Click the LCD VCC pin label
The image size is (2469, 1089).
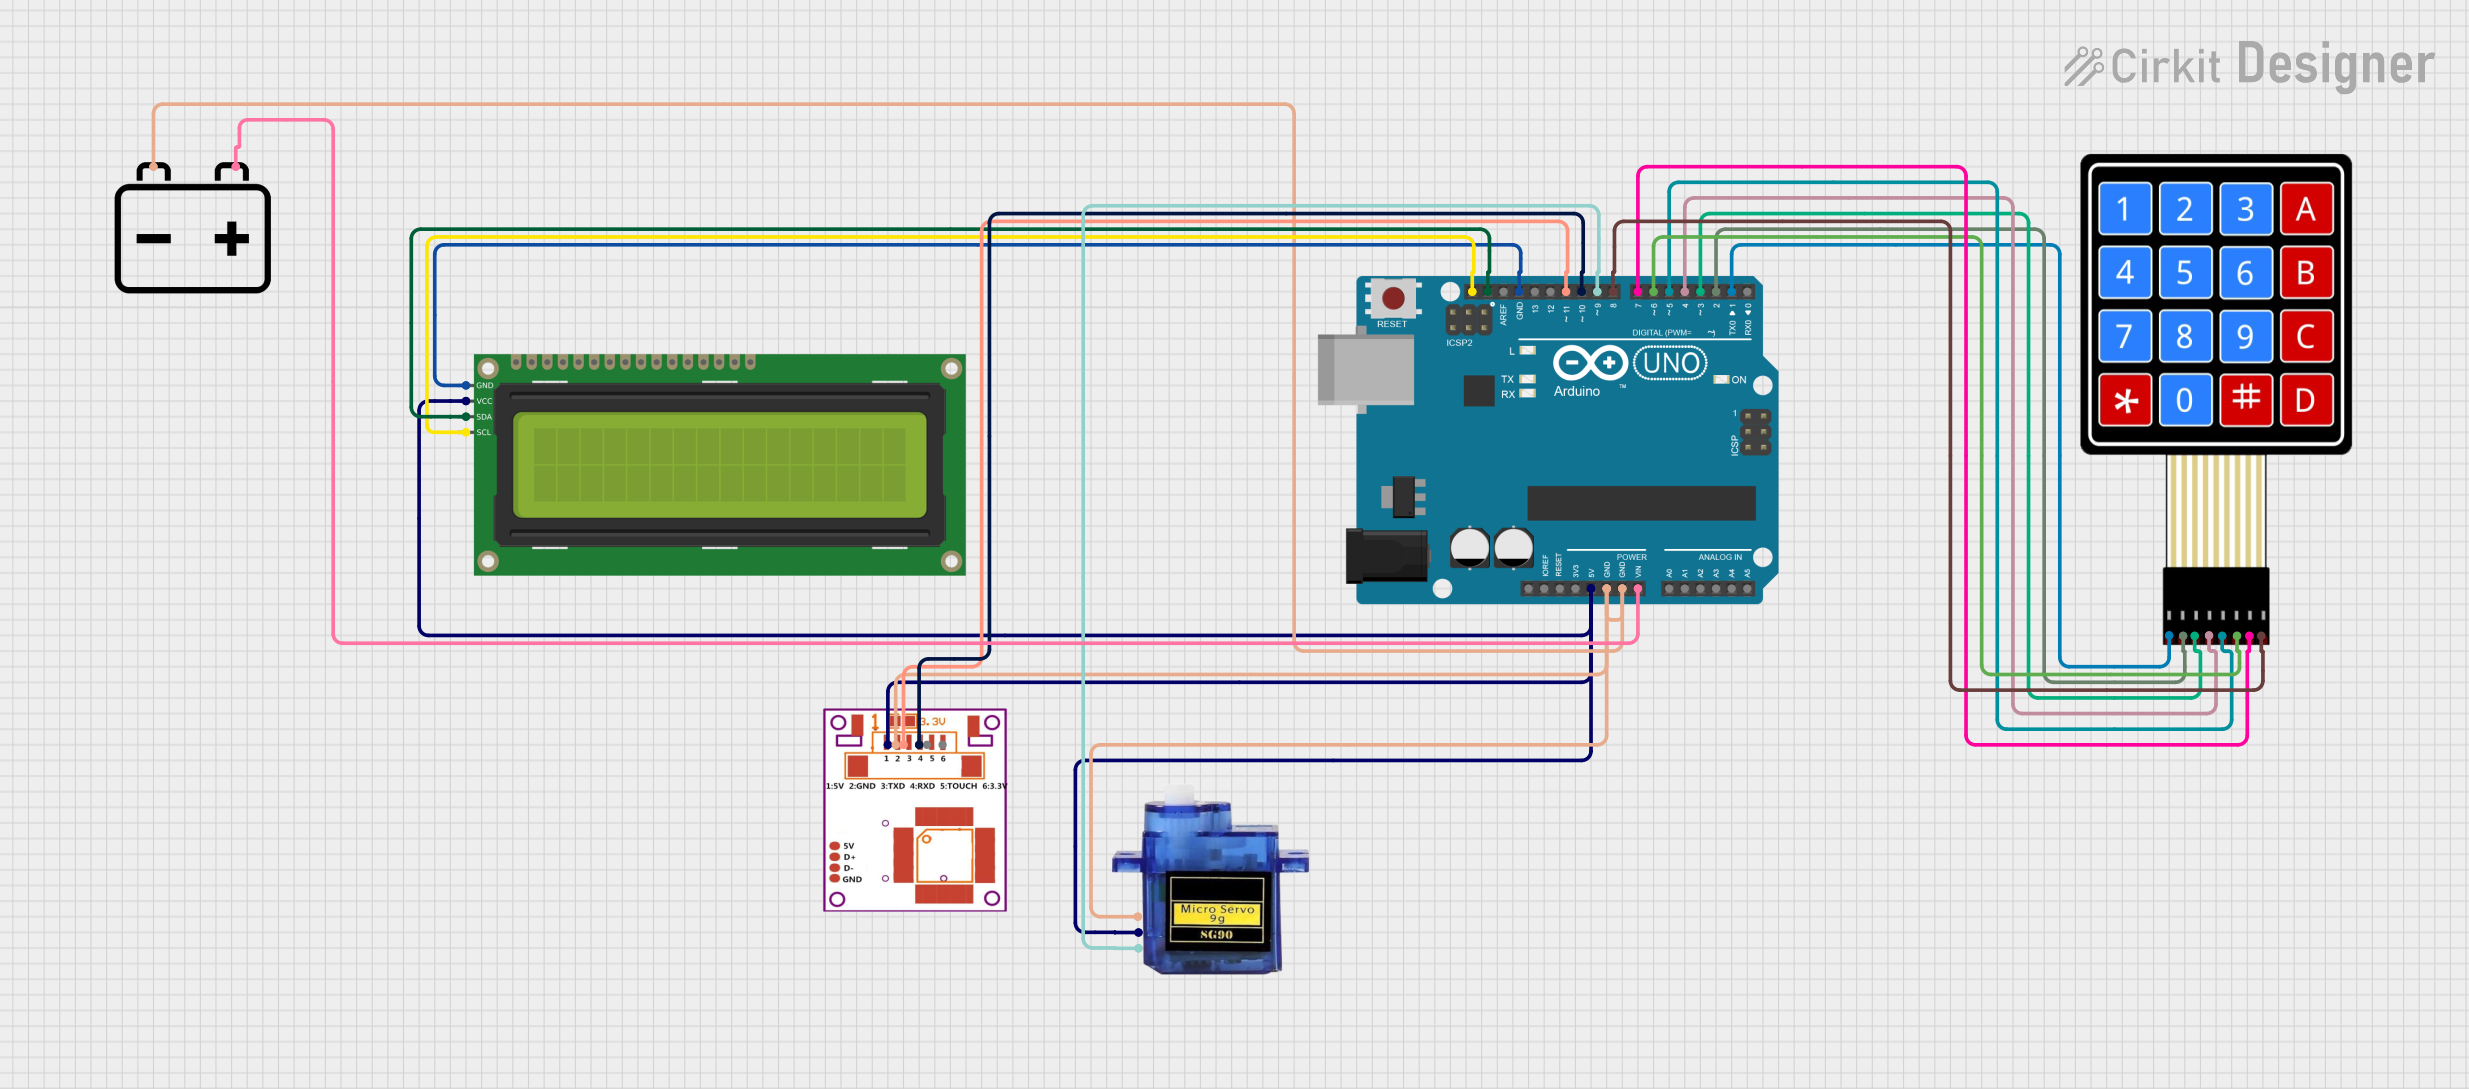coord(484,401)
